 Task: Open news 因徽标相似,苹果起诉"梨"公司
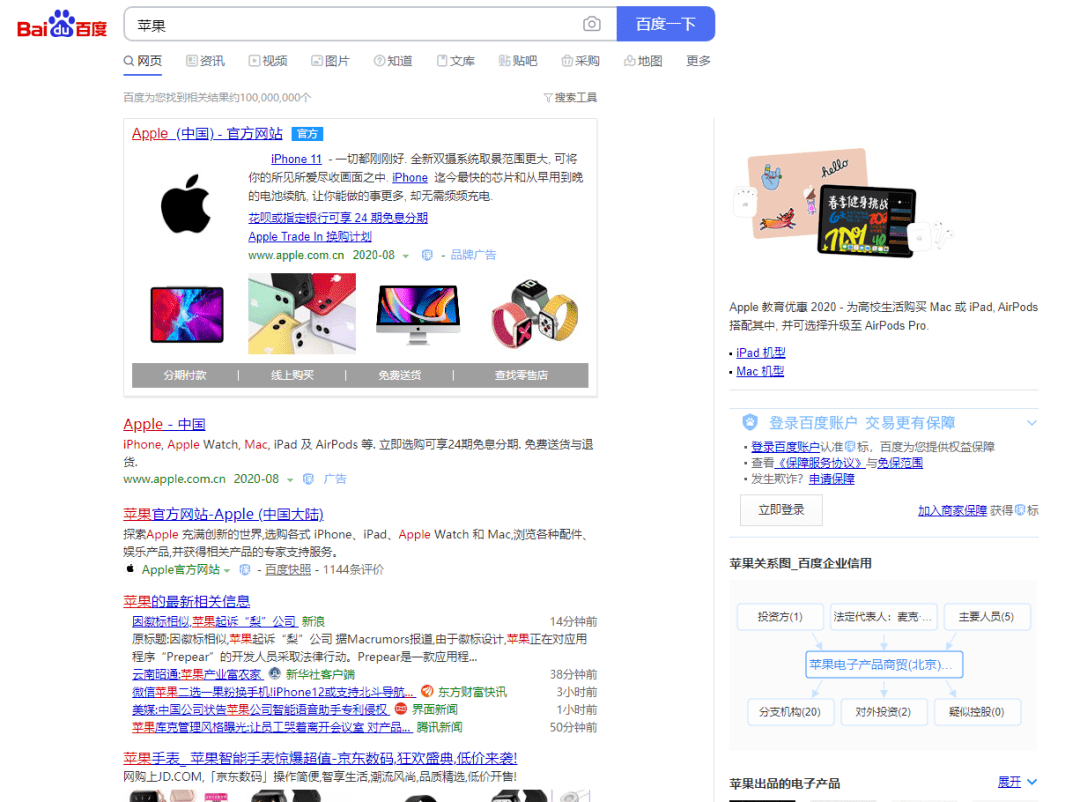[214, 621]
